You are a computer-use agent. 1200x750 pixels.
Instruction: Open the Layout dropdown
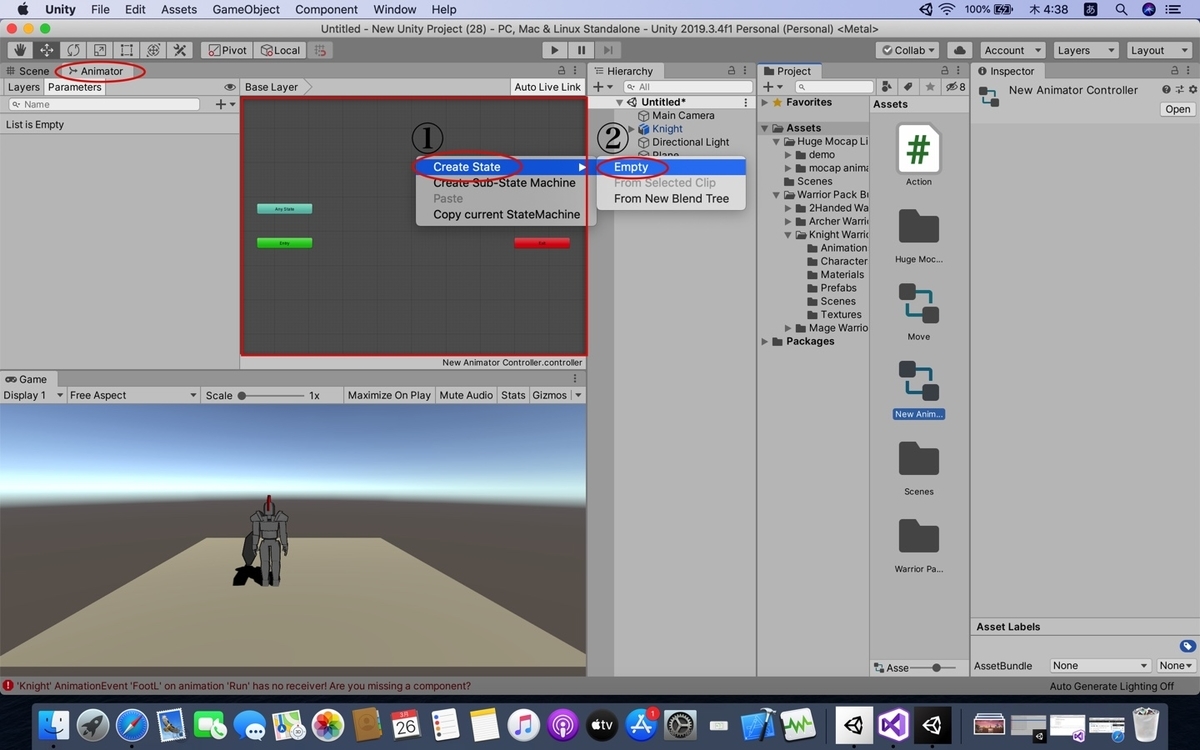tap(1157, 50)
